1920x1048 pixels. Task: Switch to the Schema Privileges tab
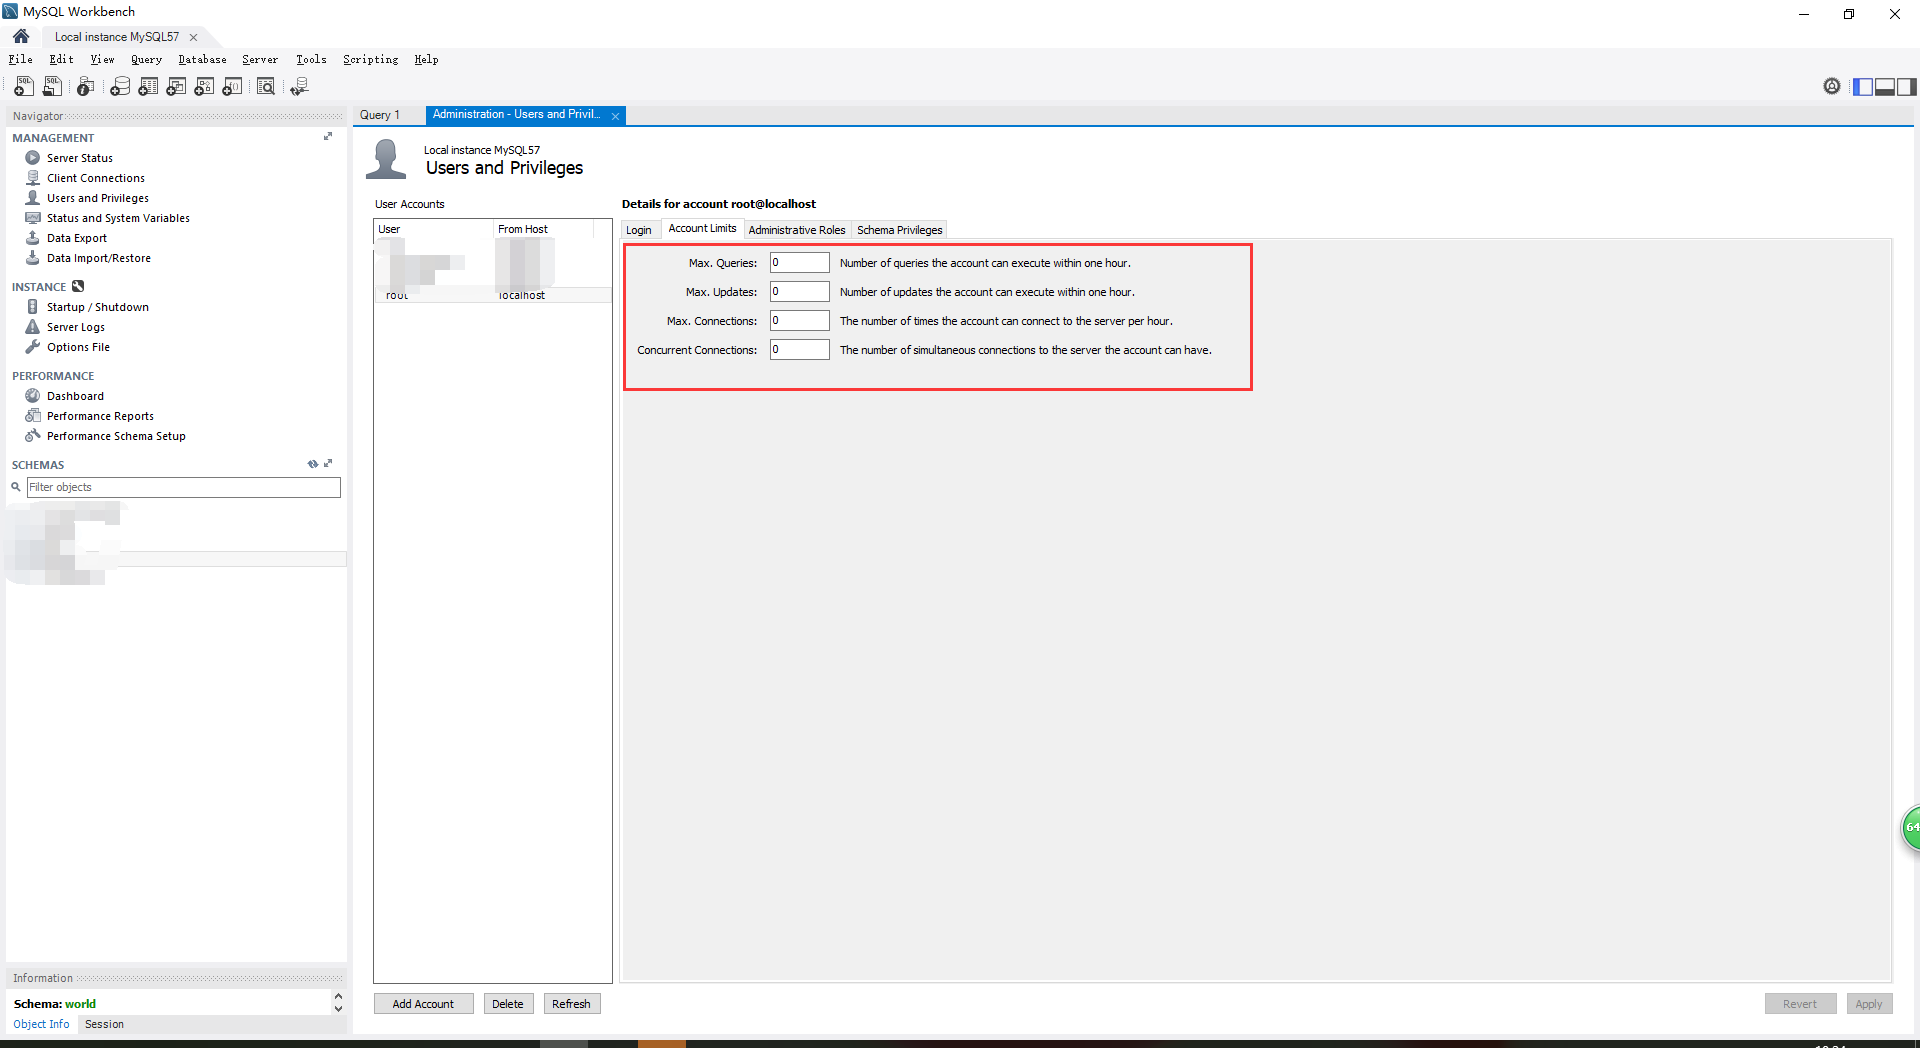click(x=899, y=230)
